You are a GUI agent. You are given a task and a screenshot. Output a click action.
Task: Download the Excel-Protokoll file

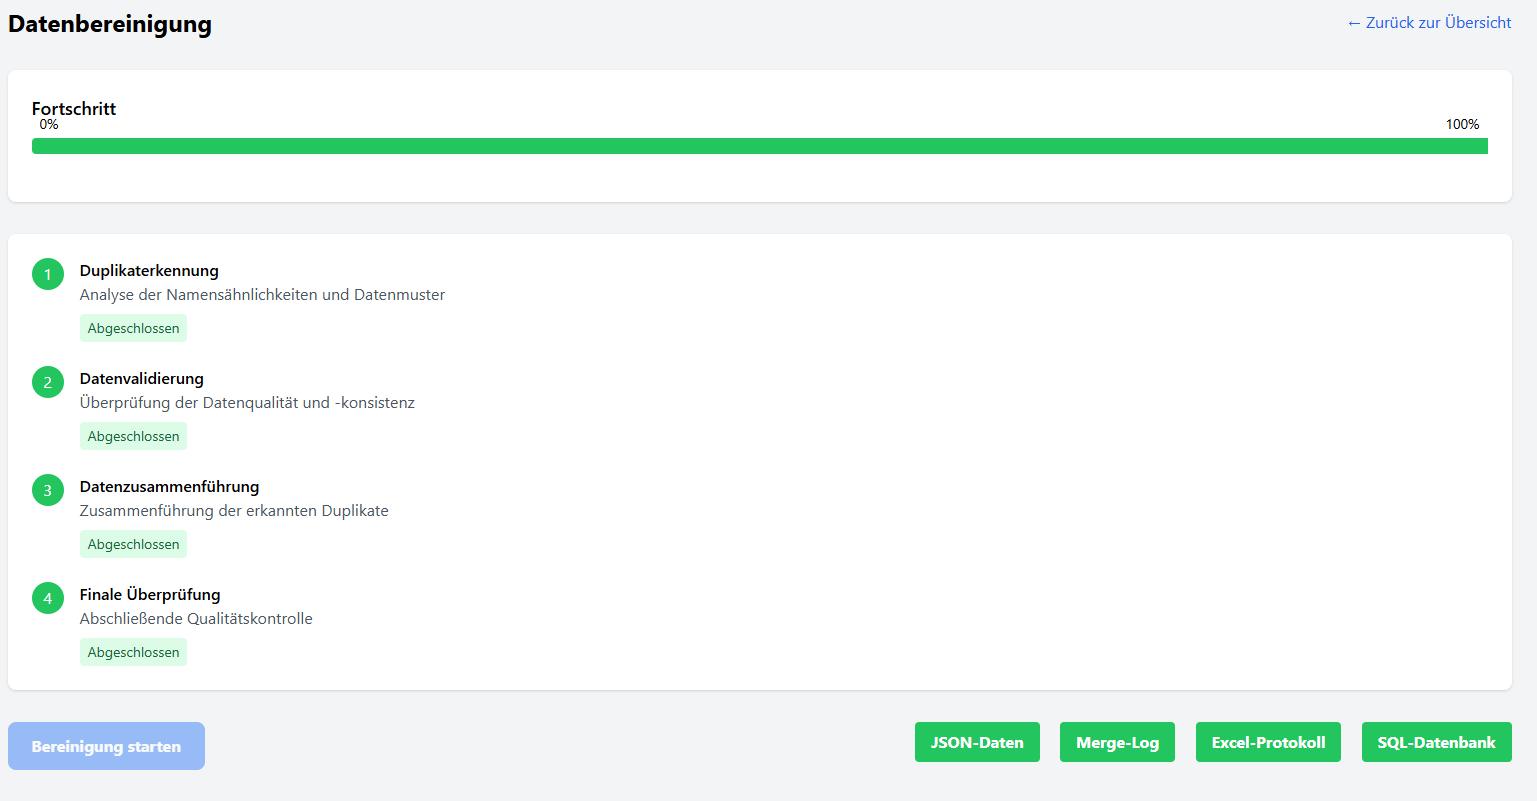(1268, 742)
